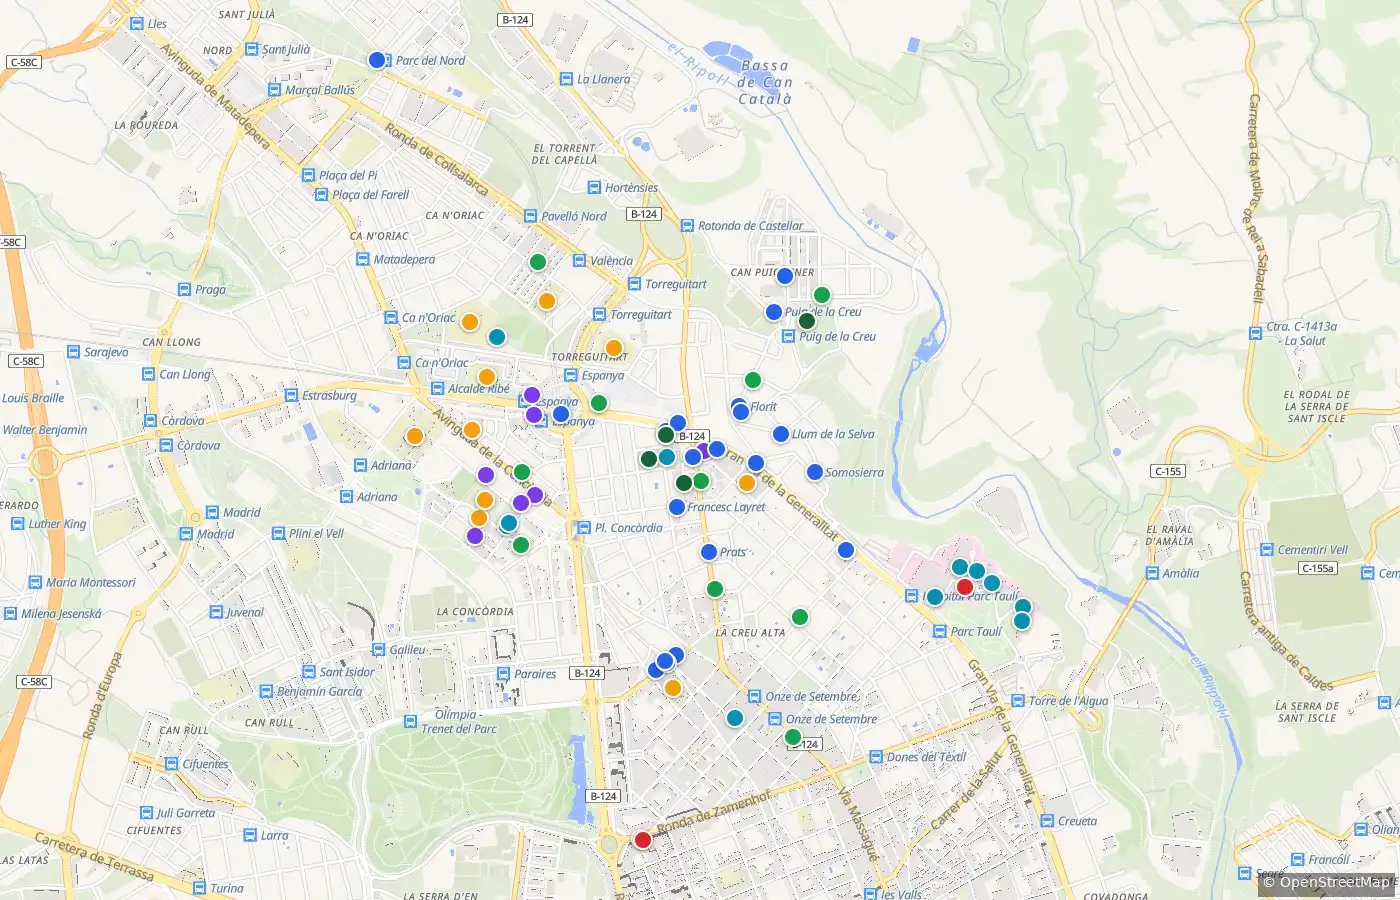Click the Cementiri Vell bus stop icon
The width and height of the screenshot is (1400, 900).
pos(1266,550)
